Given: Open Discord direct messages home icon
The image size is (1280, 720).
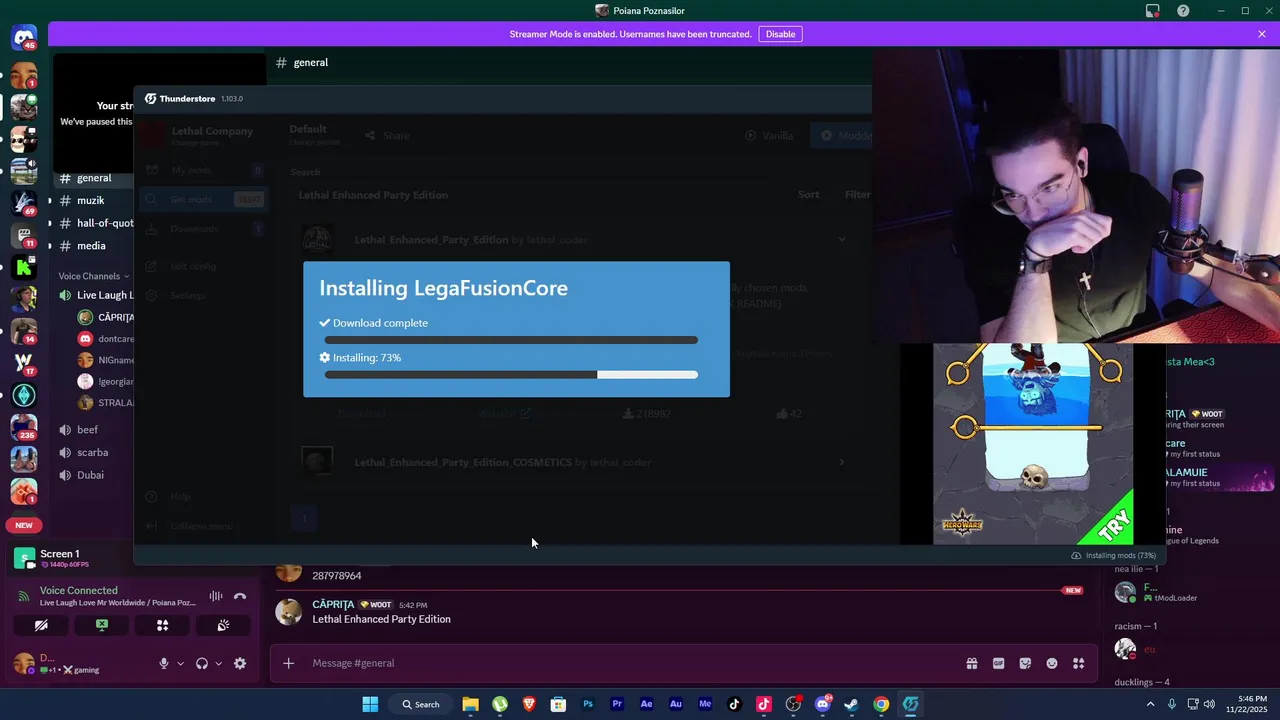Looking at the screenshot, I should click(24, 38).
